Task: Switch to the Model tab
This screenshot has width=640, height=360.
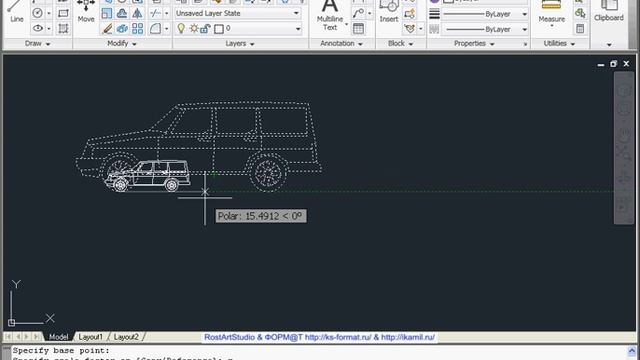Action: tap(58, 337)
